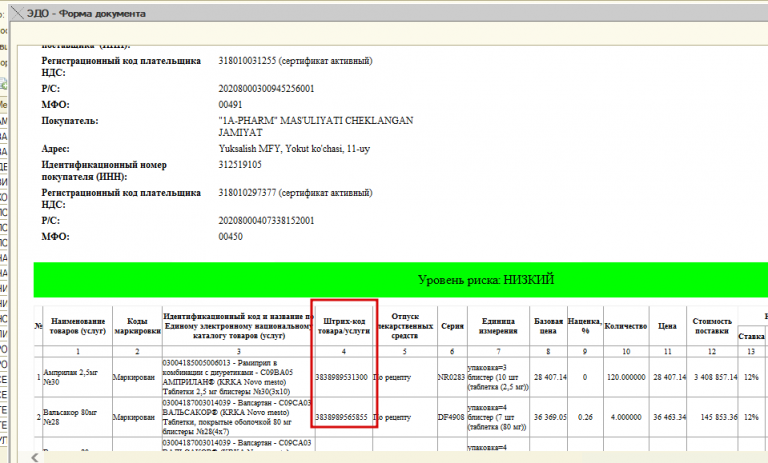Click column header Коды маркировки

coord(137,326)
